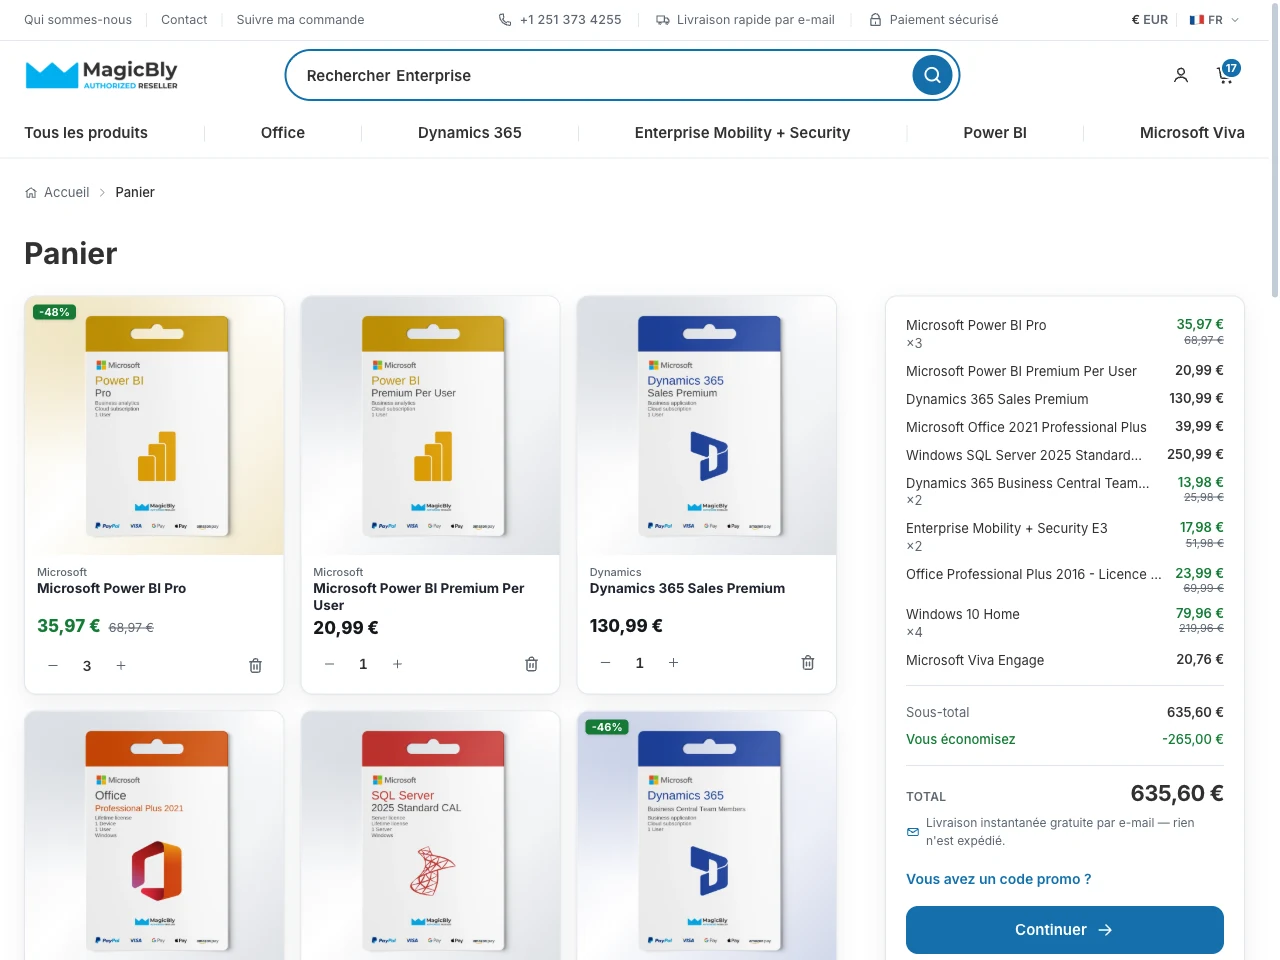This screenshot has height=960, width=1280.
Task: Click Windows 10 Home in order summary
Action: click(x=963, y=614)
